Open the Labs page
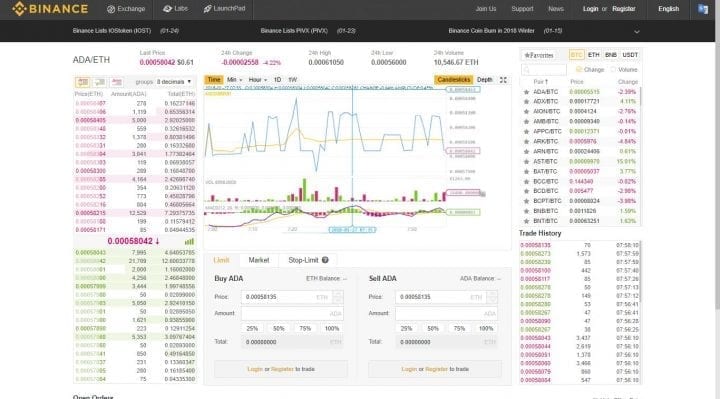 coord(175,9)
